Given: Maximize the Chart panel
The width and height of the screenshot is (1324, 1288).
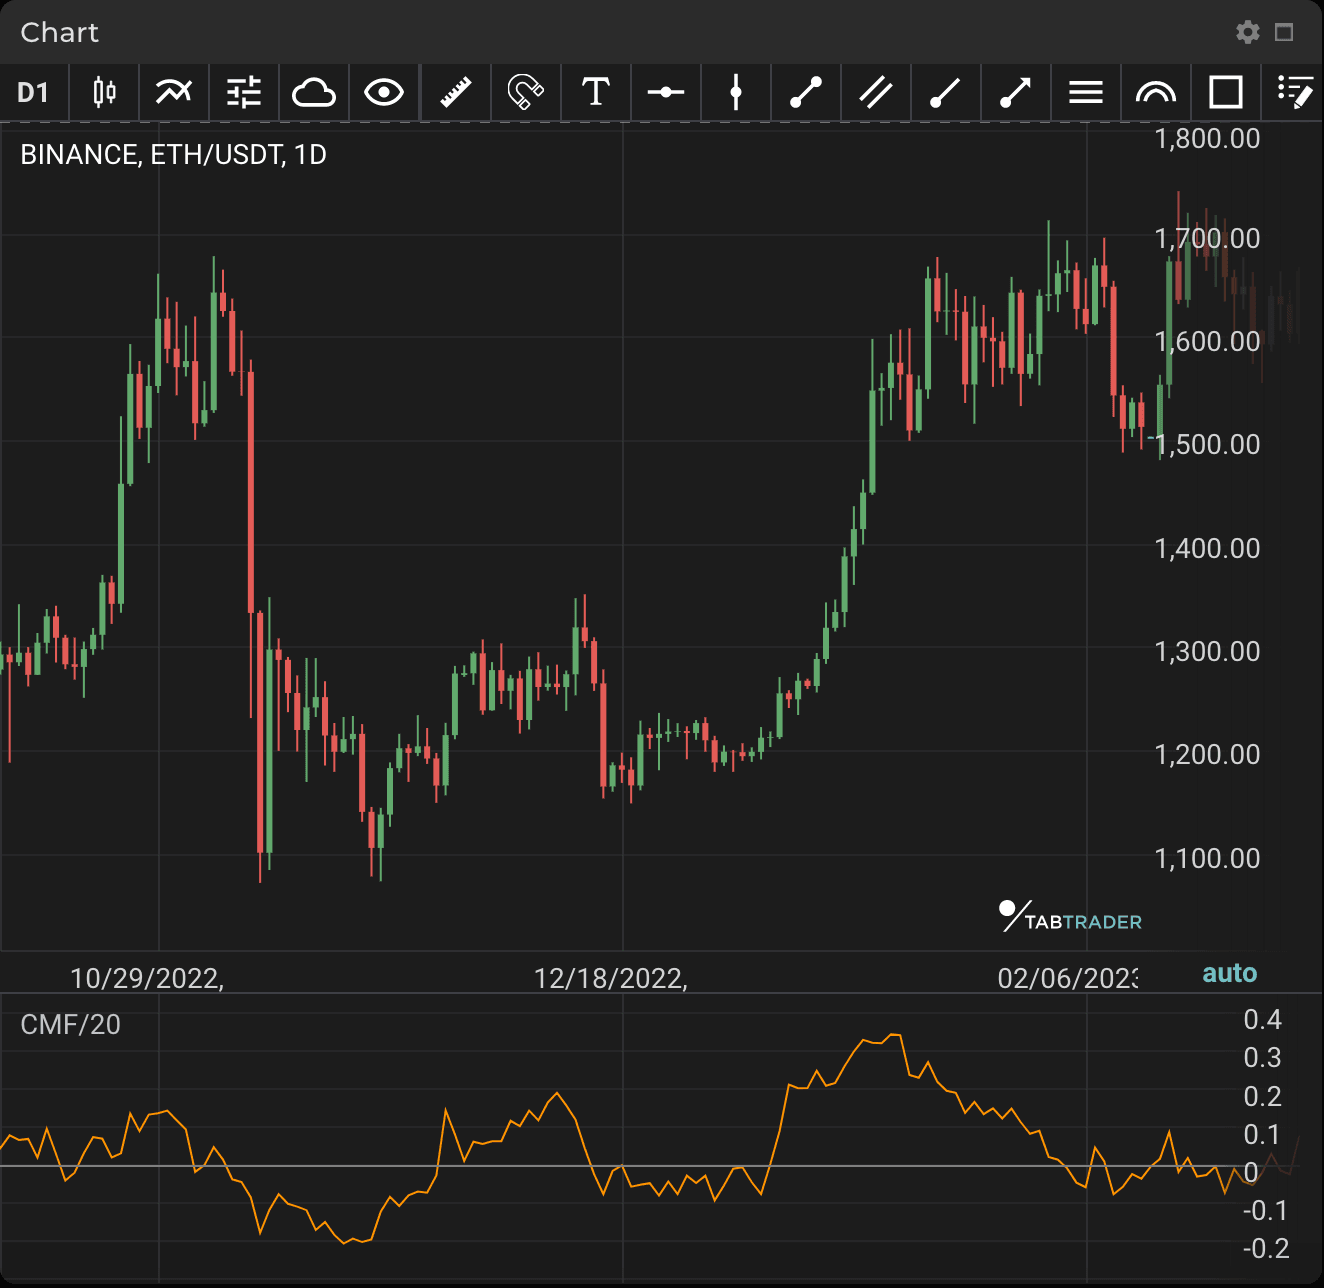Looking at the screenshot, I should point(1285,32).
